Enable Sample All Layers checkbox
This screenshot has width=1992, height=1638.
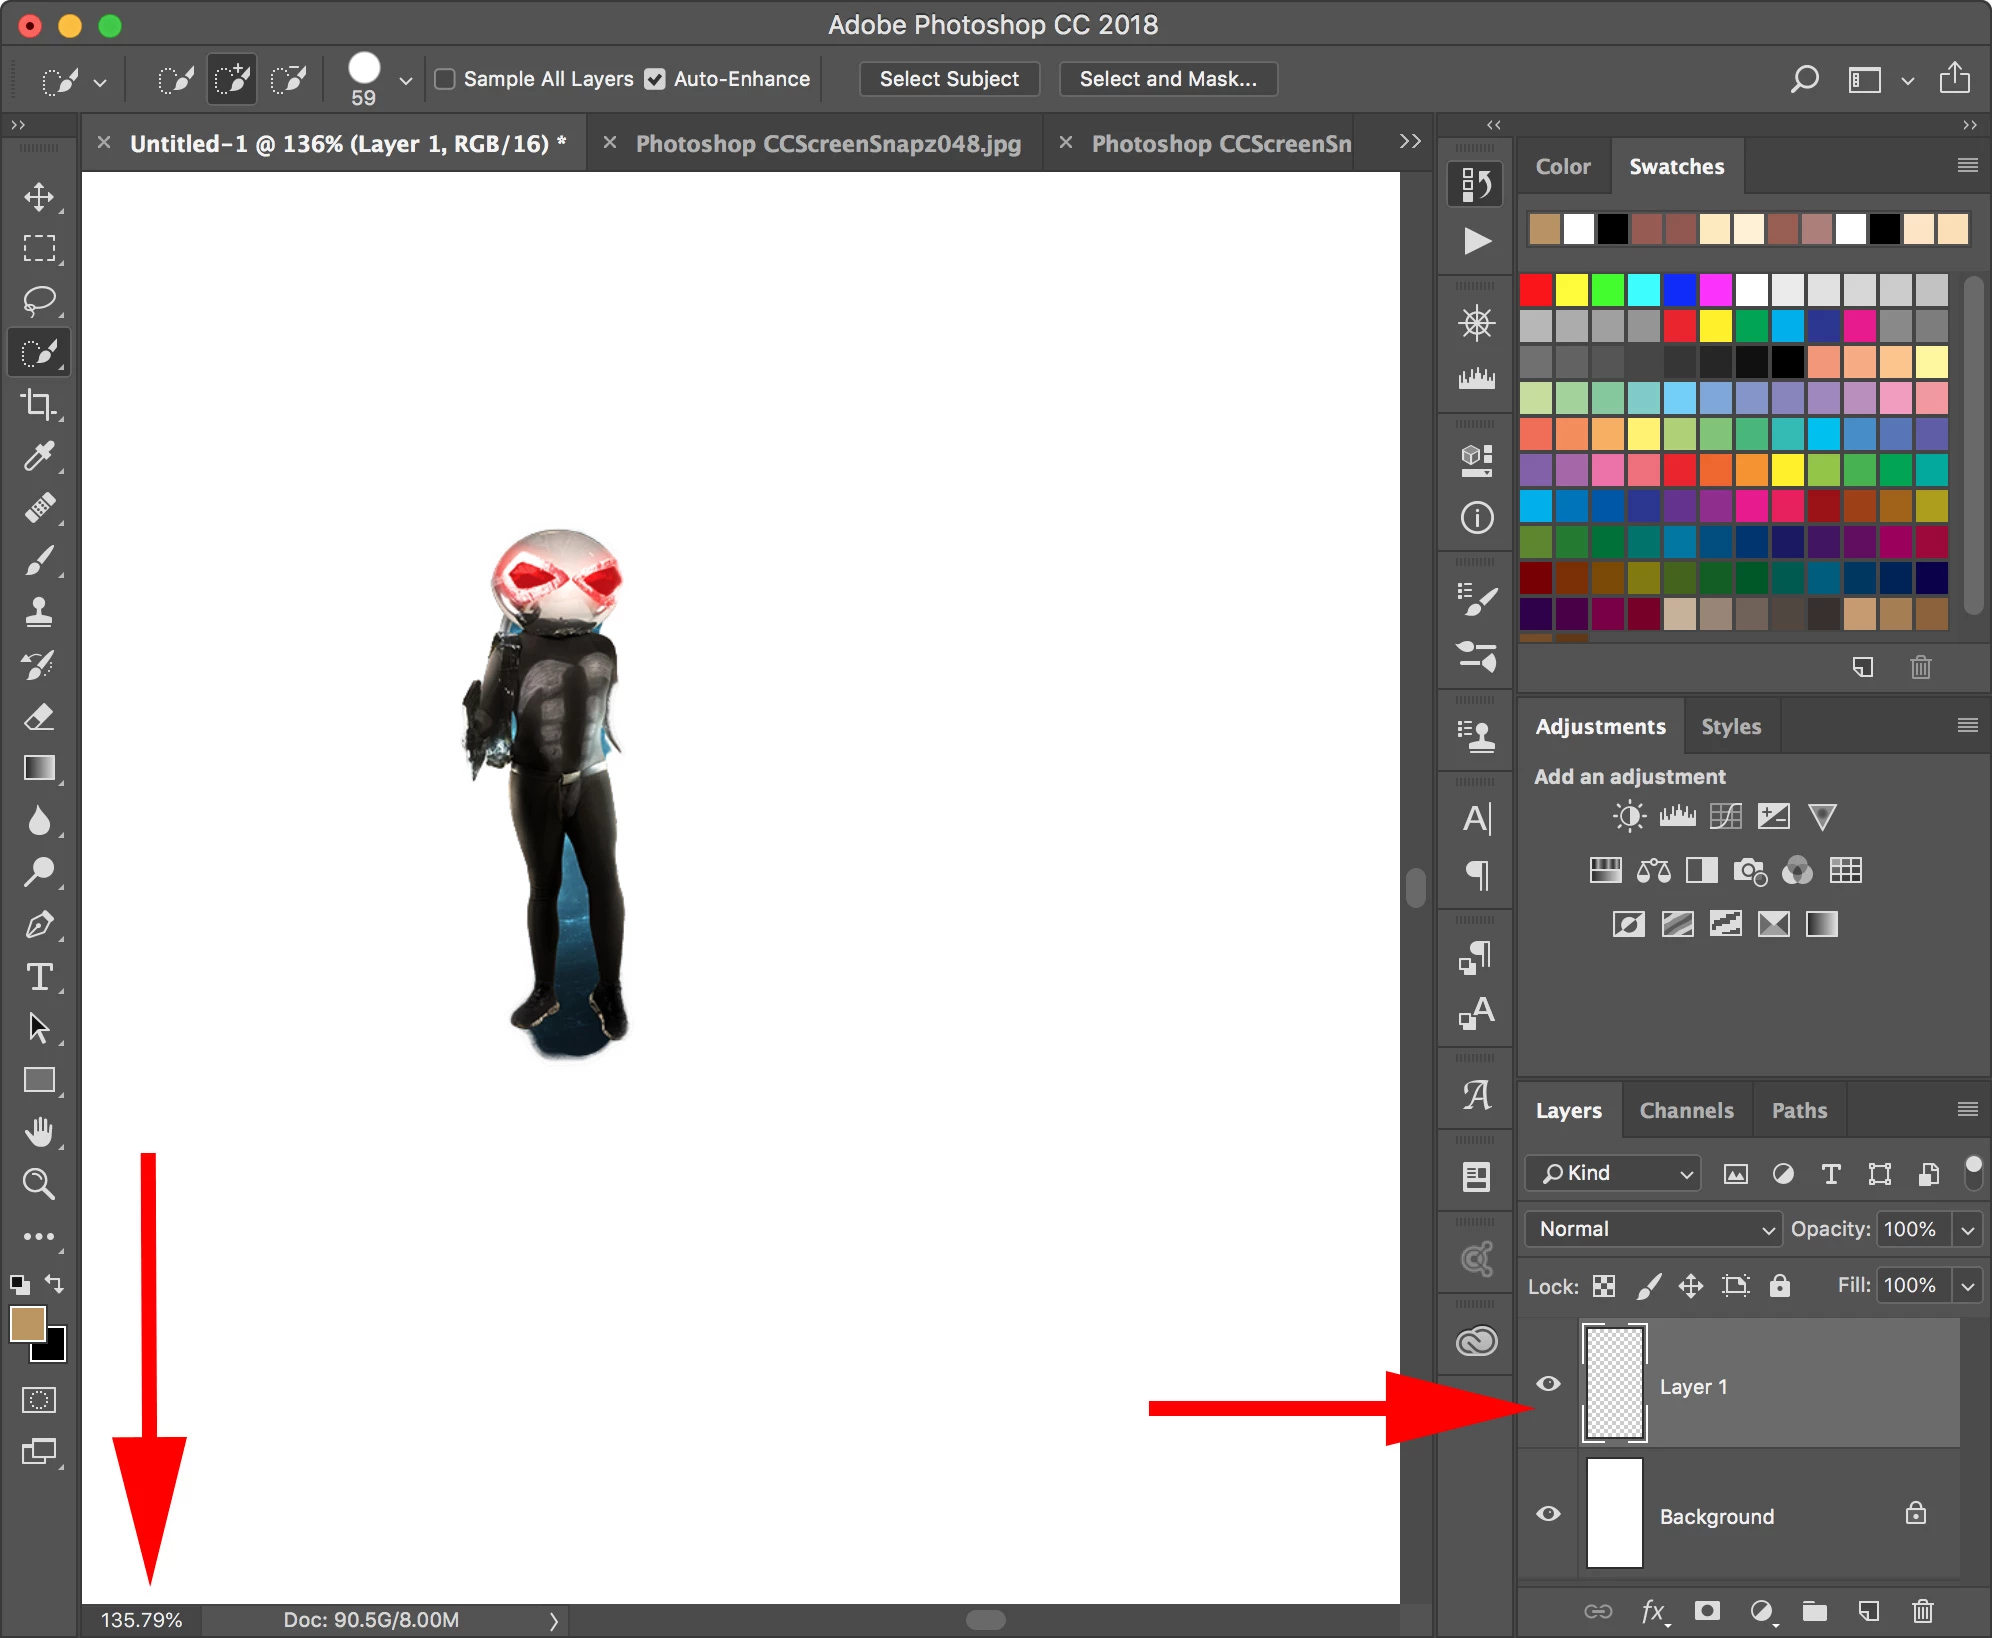tap(445, 79)
